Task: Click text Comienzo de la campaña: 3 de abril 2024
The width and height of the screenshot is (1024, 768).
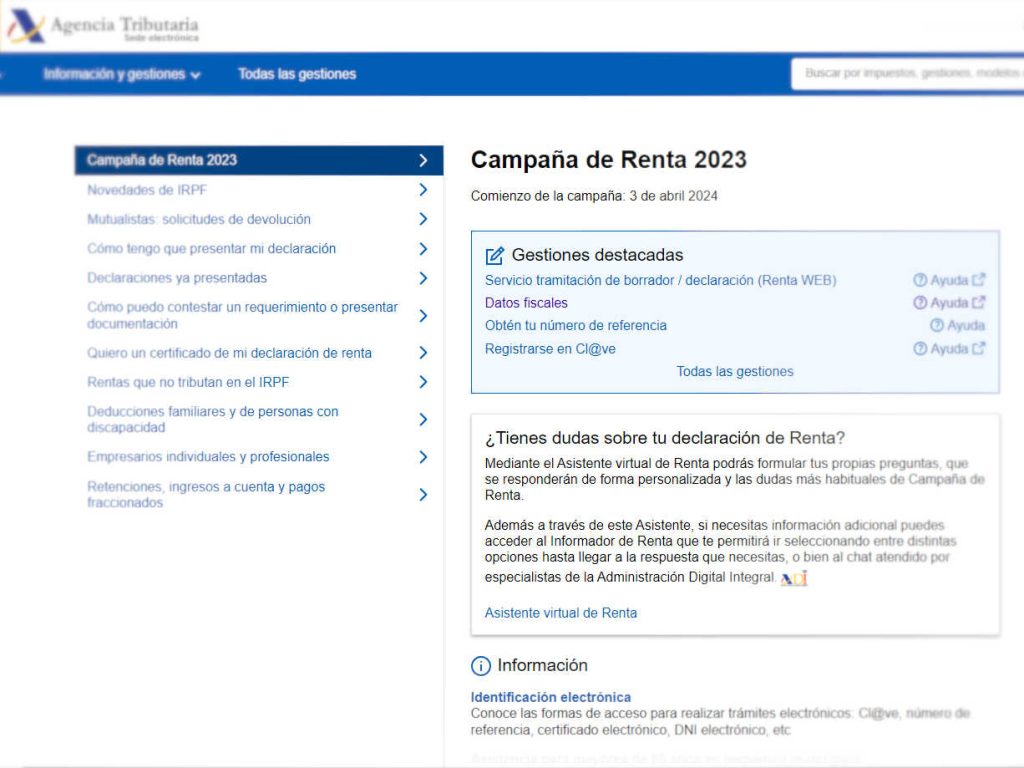Action: pos(594,197)
